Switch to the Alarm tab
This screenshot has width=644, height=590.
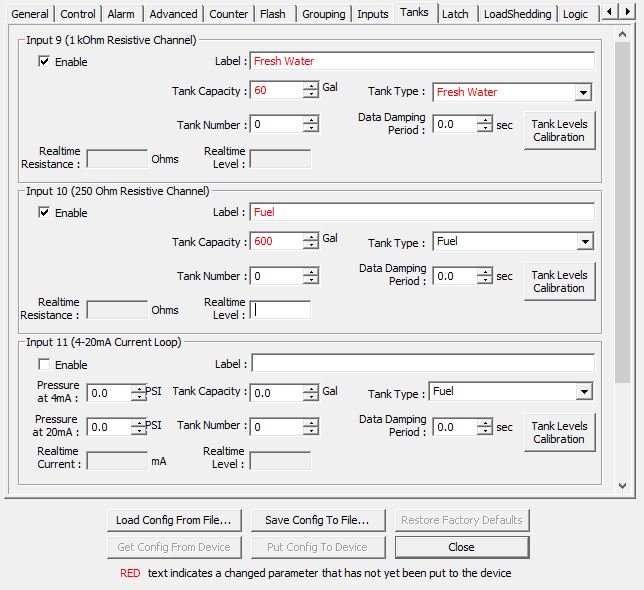121,14
